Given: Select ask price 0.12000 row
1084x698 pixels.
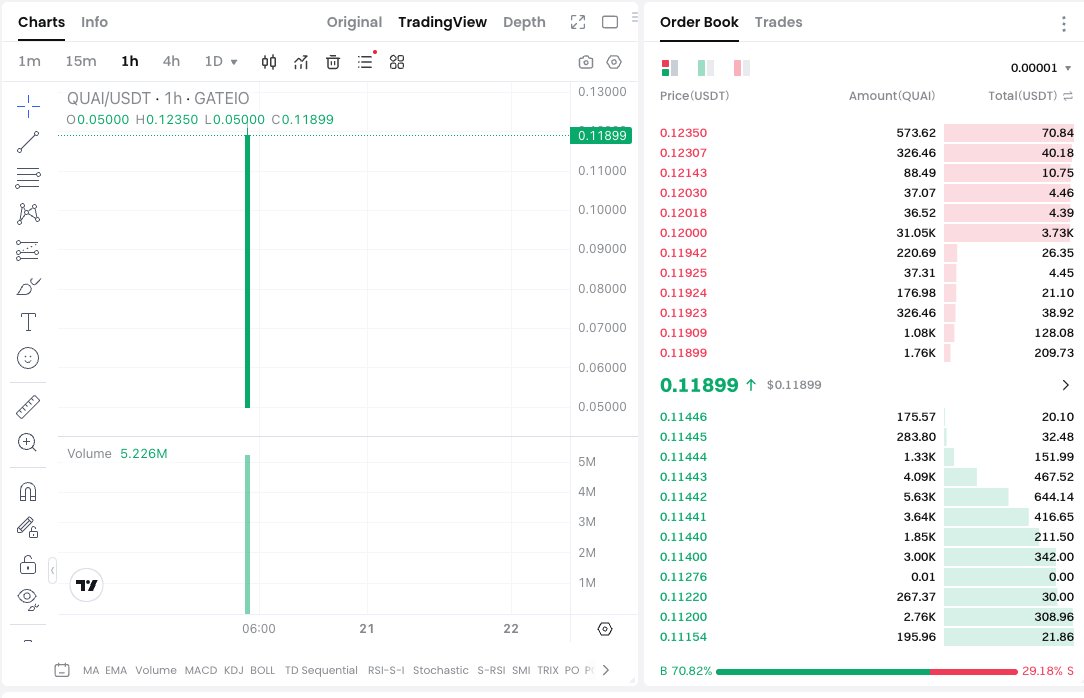Looking at the screenshot, I should tap(867, 233).
